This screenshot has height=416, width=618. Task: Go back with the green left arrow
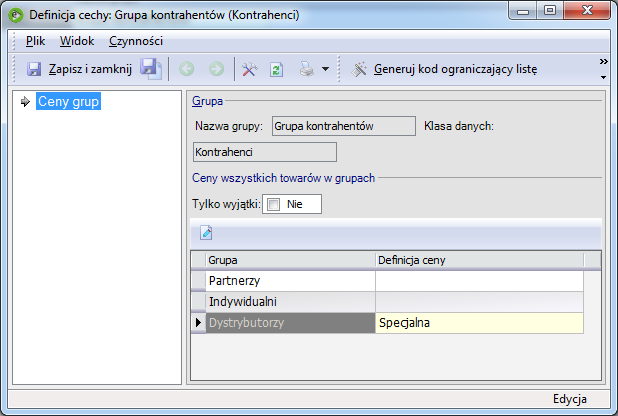(186, 69)
